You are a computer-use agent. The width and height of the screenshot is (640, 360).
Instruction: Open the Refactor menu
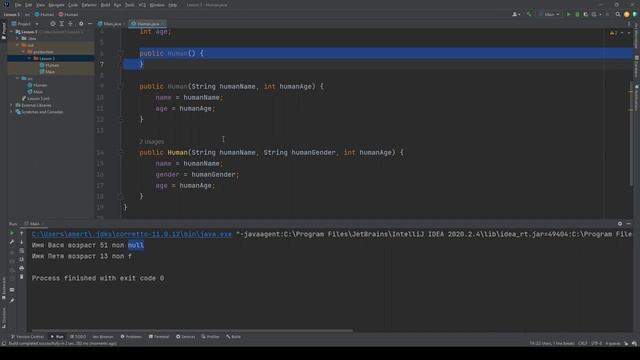[x=89, y=5]
